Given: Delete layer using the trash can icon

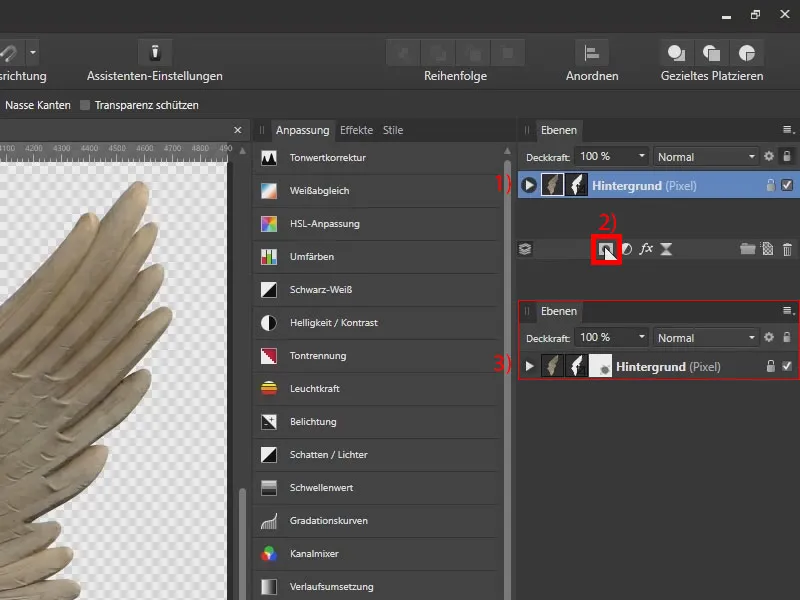Looking at the screenshot, I should [x=787, y=249].
